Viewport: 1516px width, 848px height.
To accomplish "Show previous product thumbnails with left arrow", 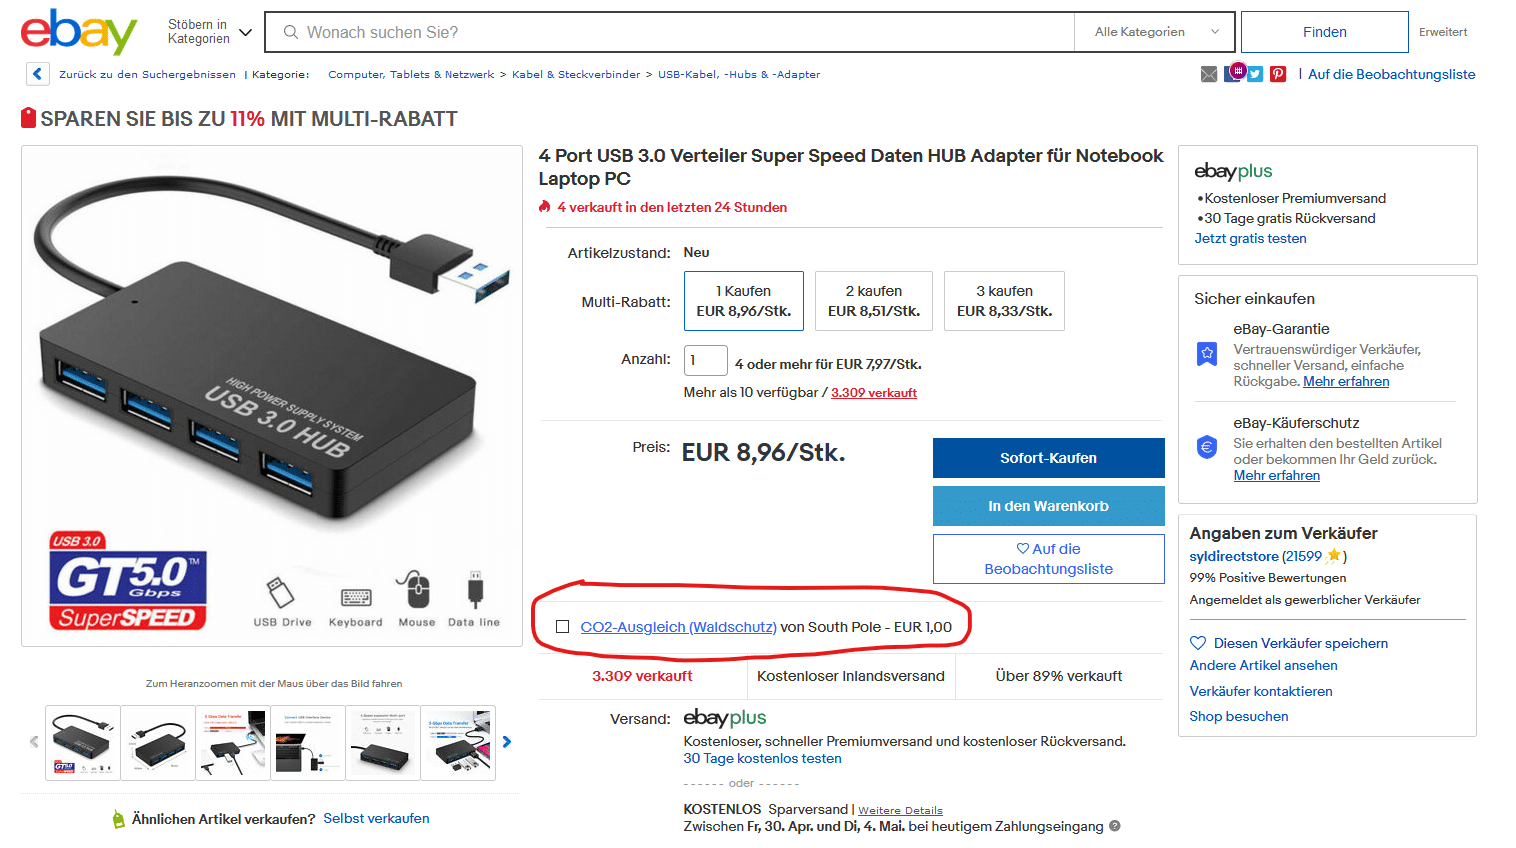I will (x=34, y=742).
